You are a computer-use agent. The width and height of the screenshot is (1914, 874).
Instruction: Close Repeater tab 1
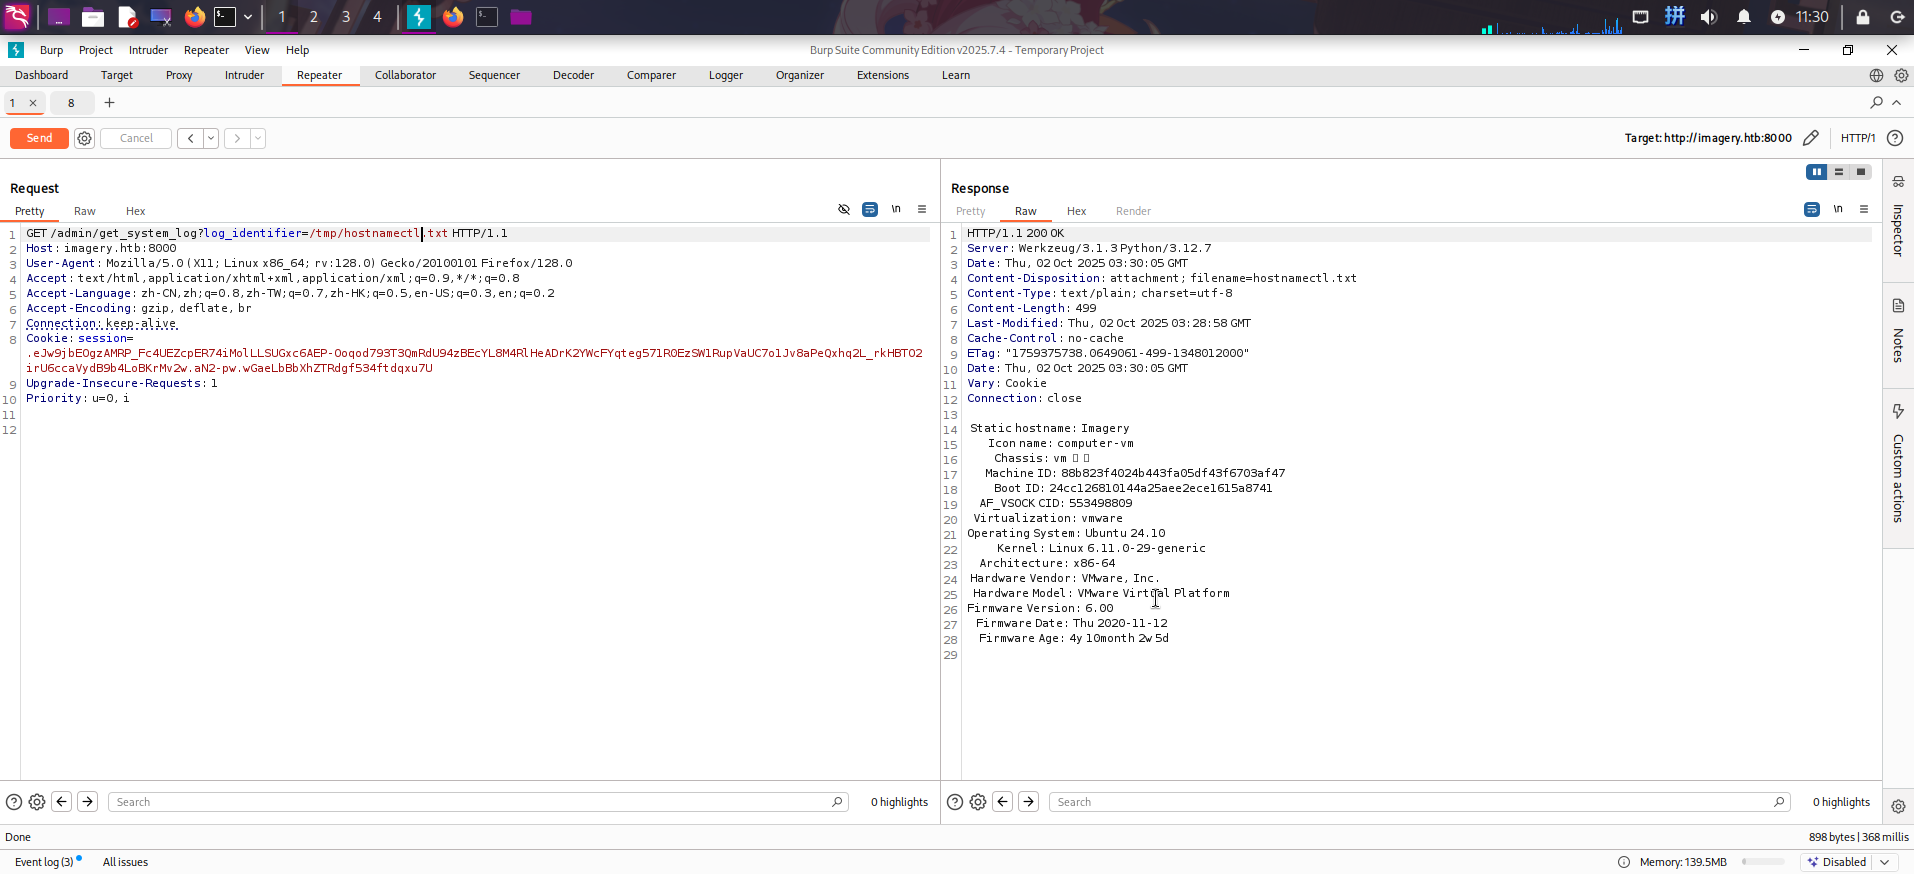(33, 103)
